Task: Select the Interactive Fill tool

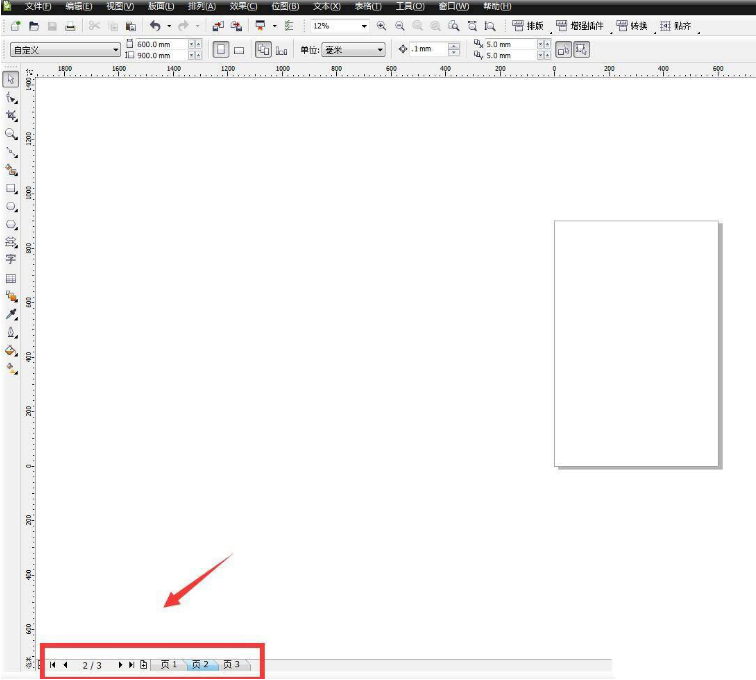Action: pos(11,369)
